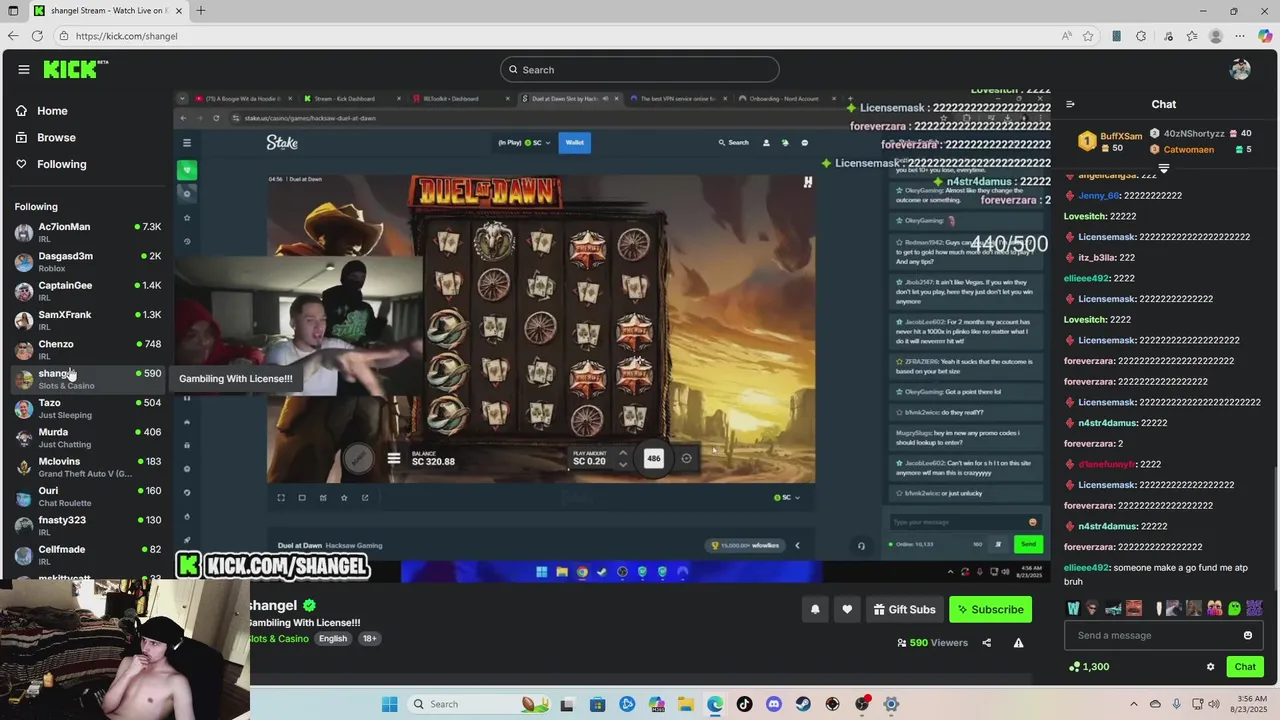
Task: Open the emoji picker in chat input
Action: [x=1247, y=635]
